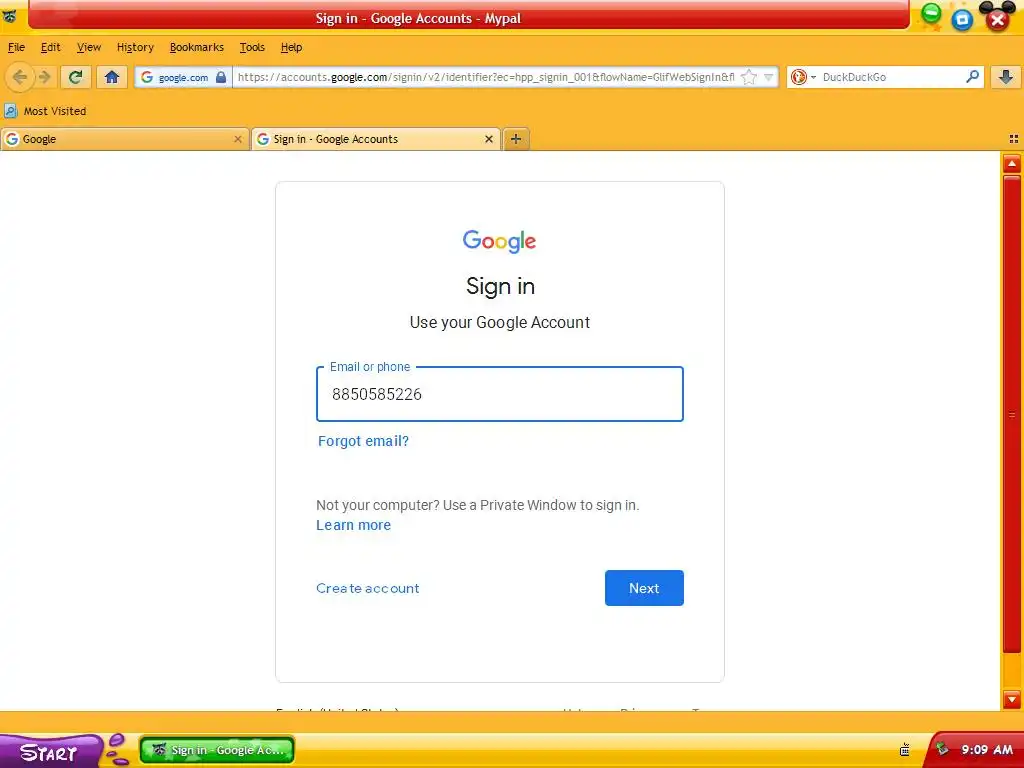Go forward using the forward arrow
This screenshot has width=1024, height=768.
[x=44, y=77]
